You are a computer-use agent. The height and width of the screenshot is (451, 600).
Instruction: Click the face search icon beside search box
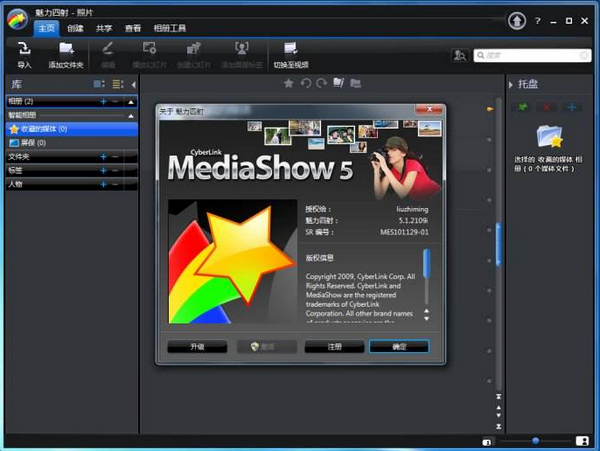[x=459, y=55]
